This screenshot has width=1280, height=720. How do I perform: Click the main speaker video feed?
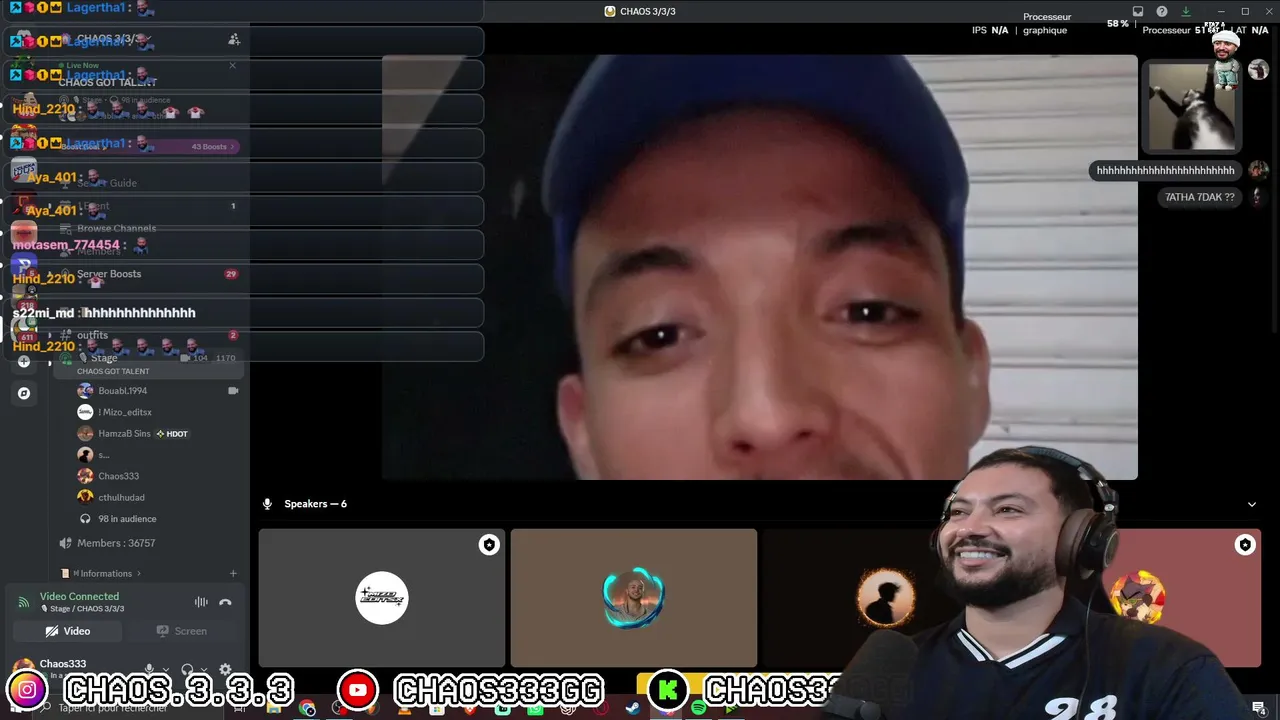coord(760,267)
